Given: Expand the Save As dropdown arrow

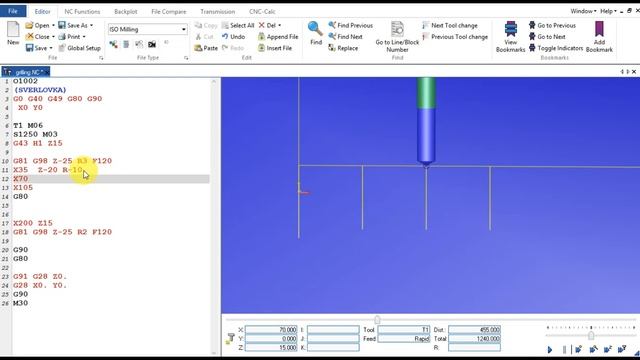Looking at the screenshot, I should tap(91, 25).
